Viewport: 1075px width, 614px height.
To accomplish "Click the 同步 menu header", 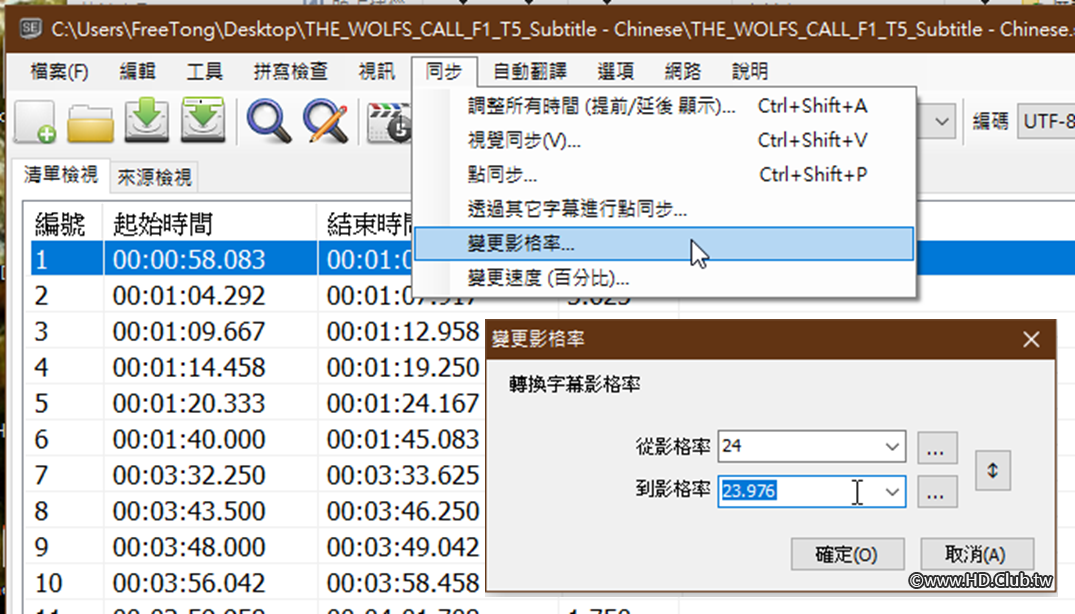I will click(x=444, y=71).
